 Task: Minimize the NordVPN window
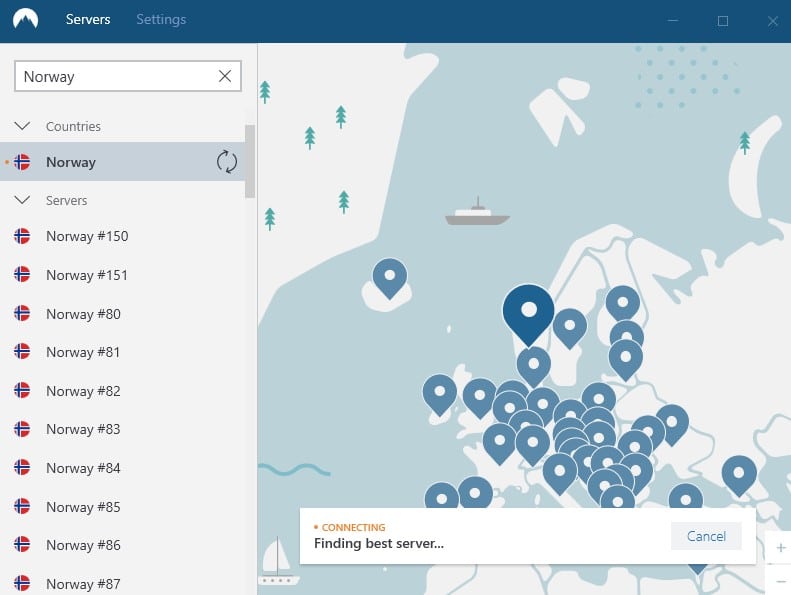coord(672,21)
